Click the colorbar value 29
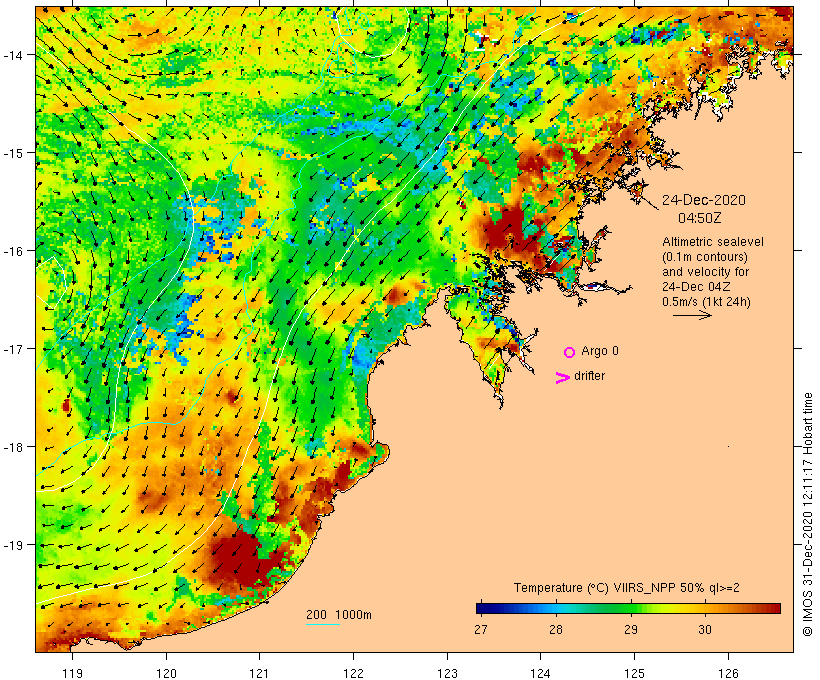Image resolution: width=820 pixels, height=680 pixels. (x=631, y=629)
